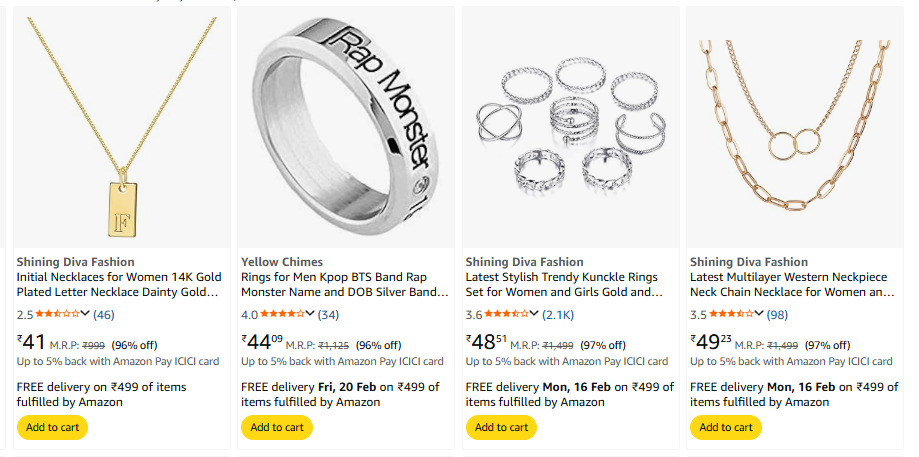This screenshot has height=457, width=919.
Task: Add the Multilayer Neckpiece to cart
Action: (726, 427)
